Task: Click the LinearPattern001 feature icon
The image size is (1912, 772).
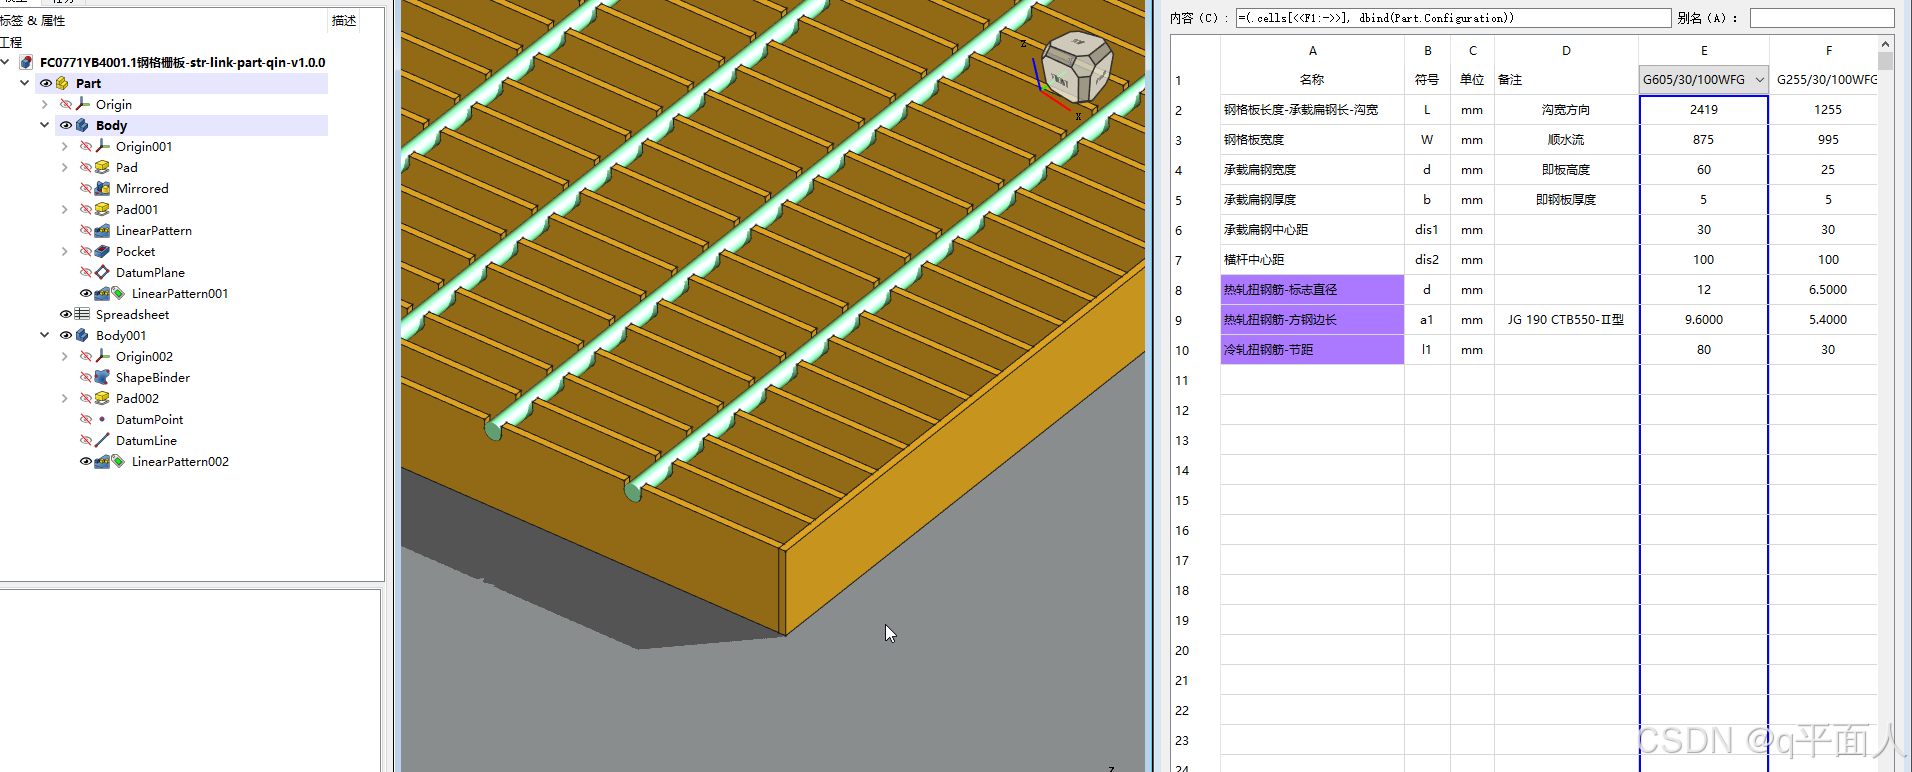Action: pos(102,293)
